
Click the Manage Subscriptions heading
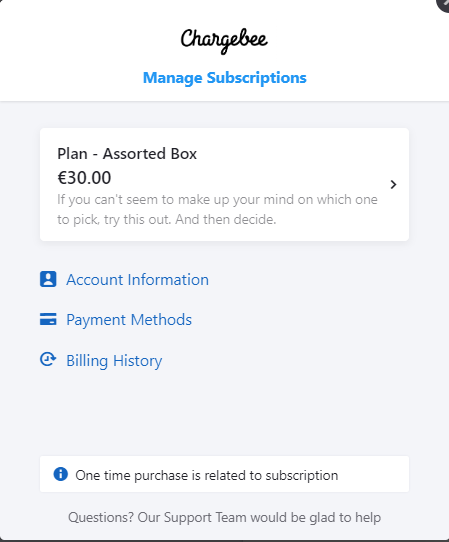(x=225, y=78)
